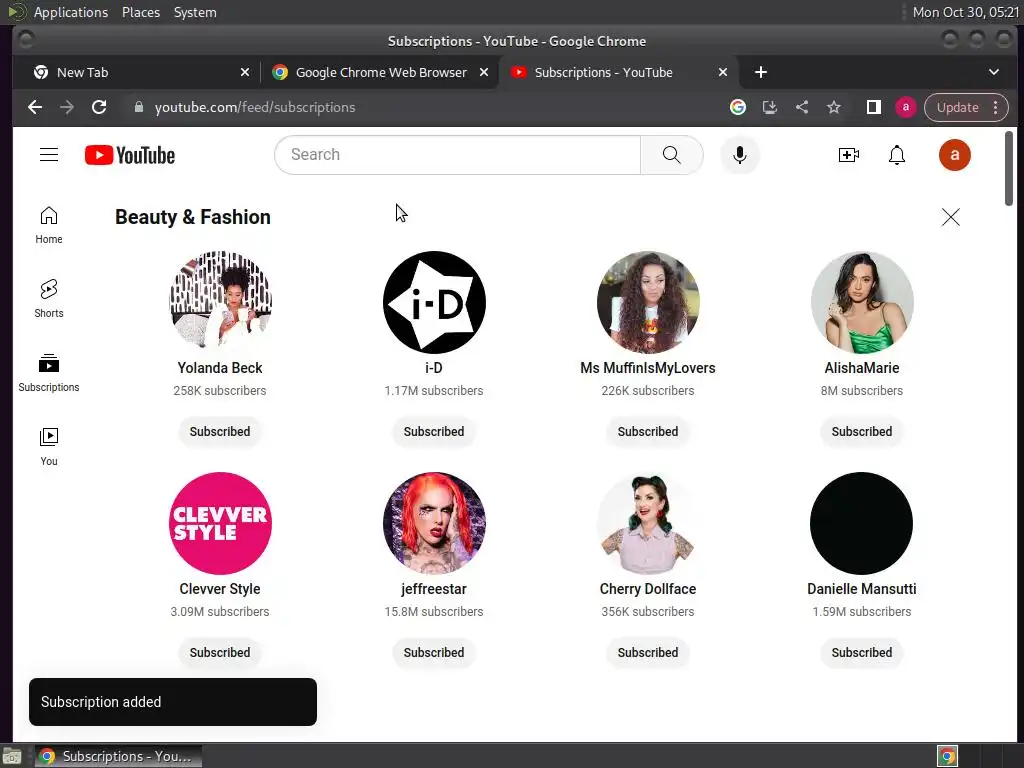Expand the tab search dropdown arrow
The width and height of the screenshot is (1024, 768).
993,72
